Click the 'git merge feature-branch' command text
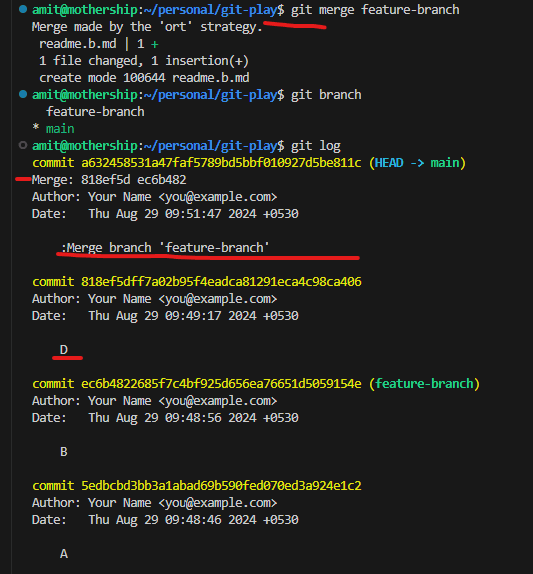This screenshot has width=533, height=574. click(x=375, y=10)
